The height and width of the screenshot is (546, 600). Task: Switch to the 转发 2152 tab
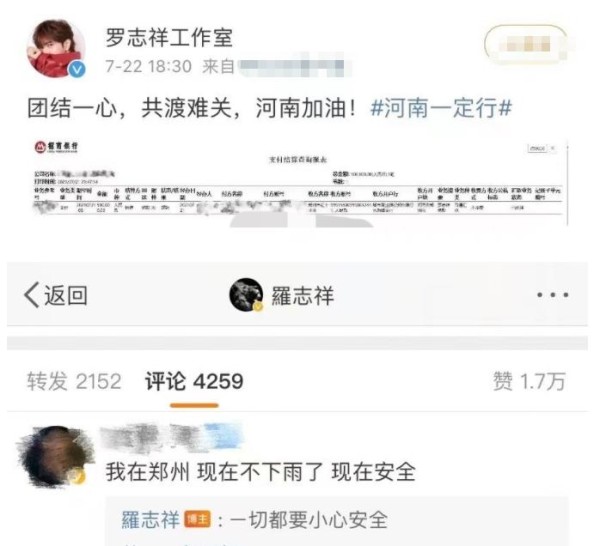[x=74, y=381]
